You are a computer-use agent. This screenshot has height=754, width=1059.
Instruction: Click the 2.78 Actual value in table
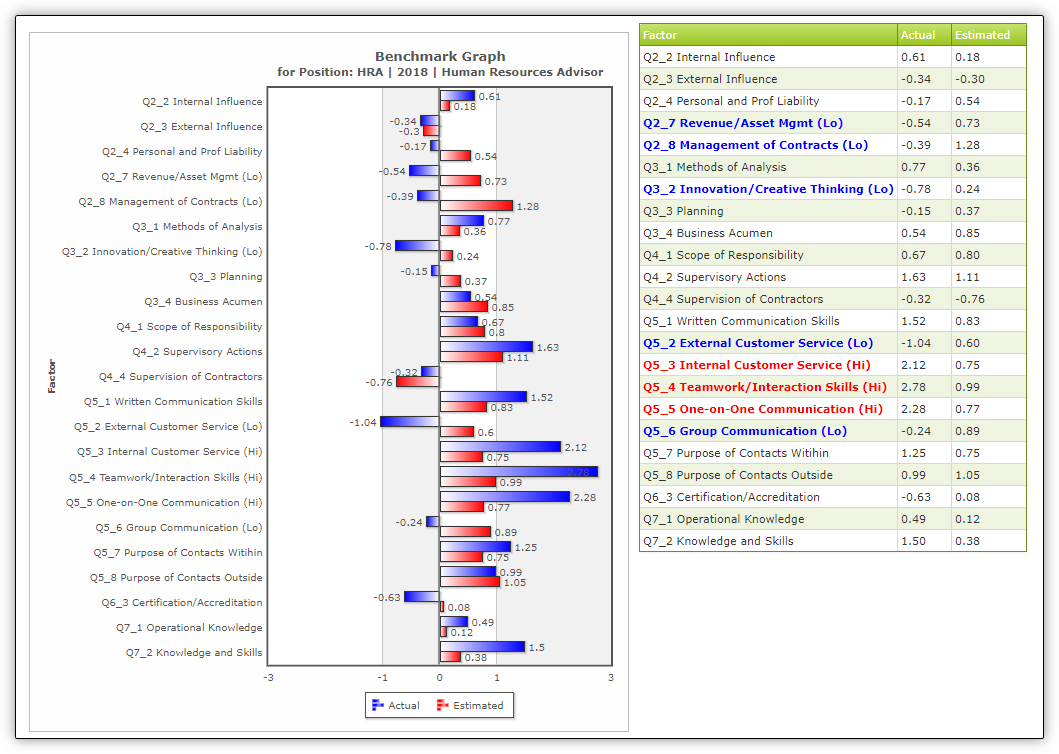pyautogui.click(x=913, y=387)
